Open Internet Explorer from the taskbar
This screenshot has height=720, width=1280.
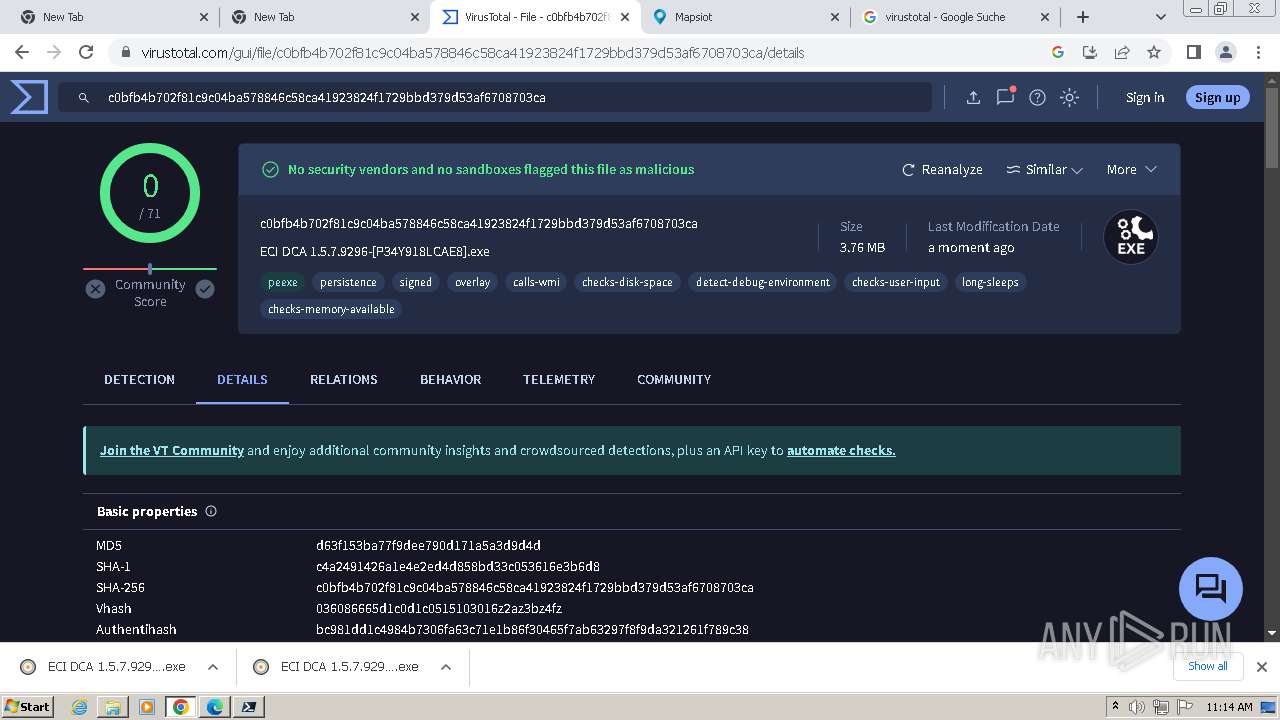point(80,707)
